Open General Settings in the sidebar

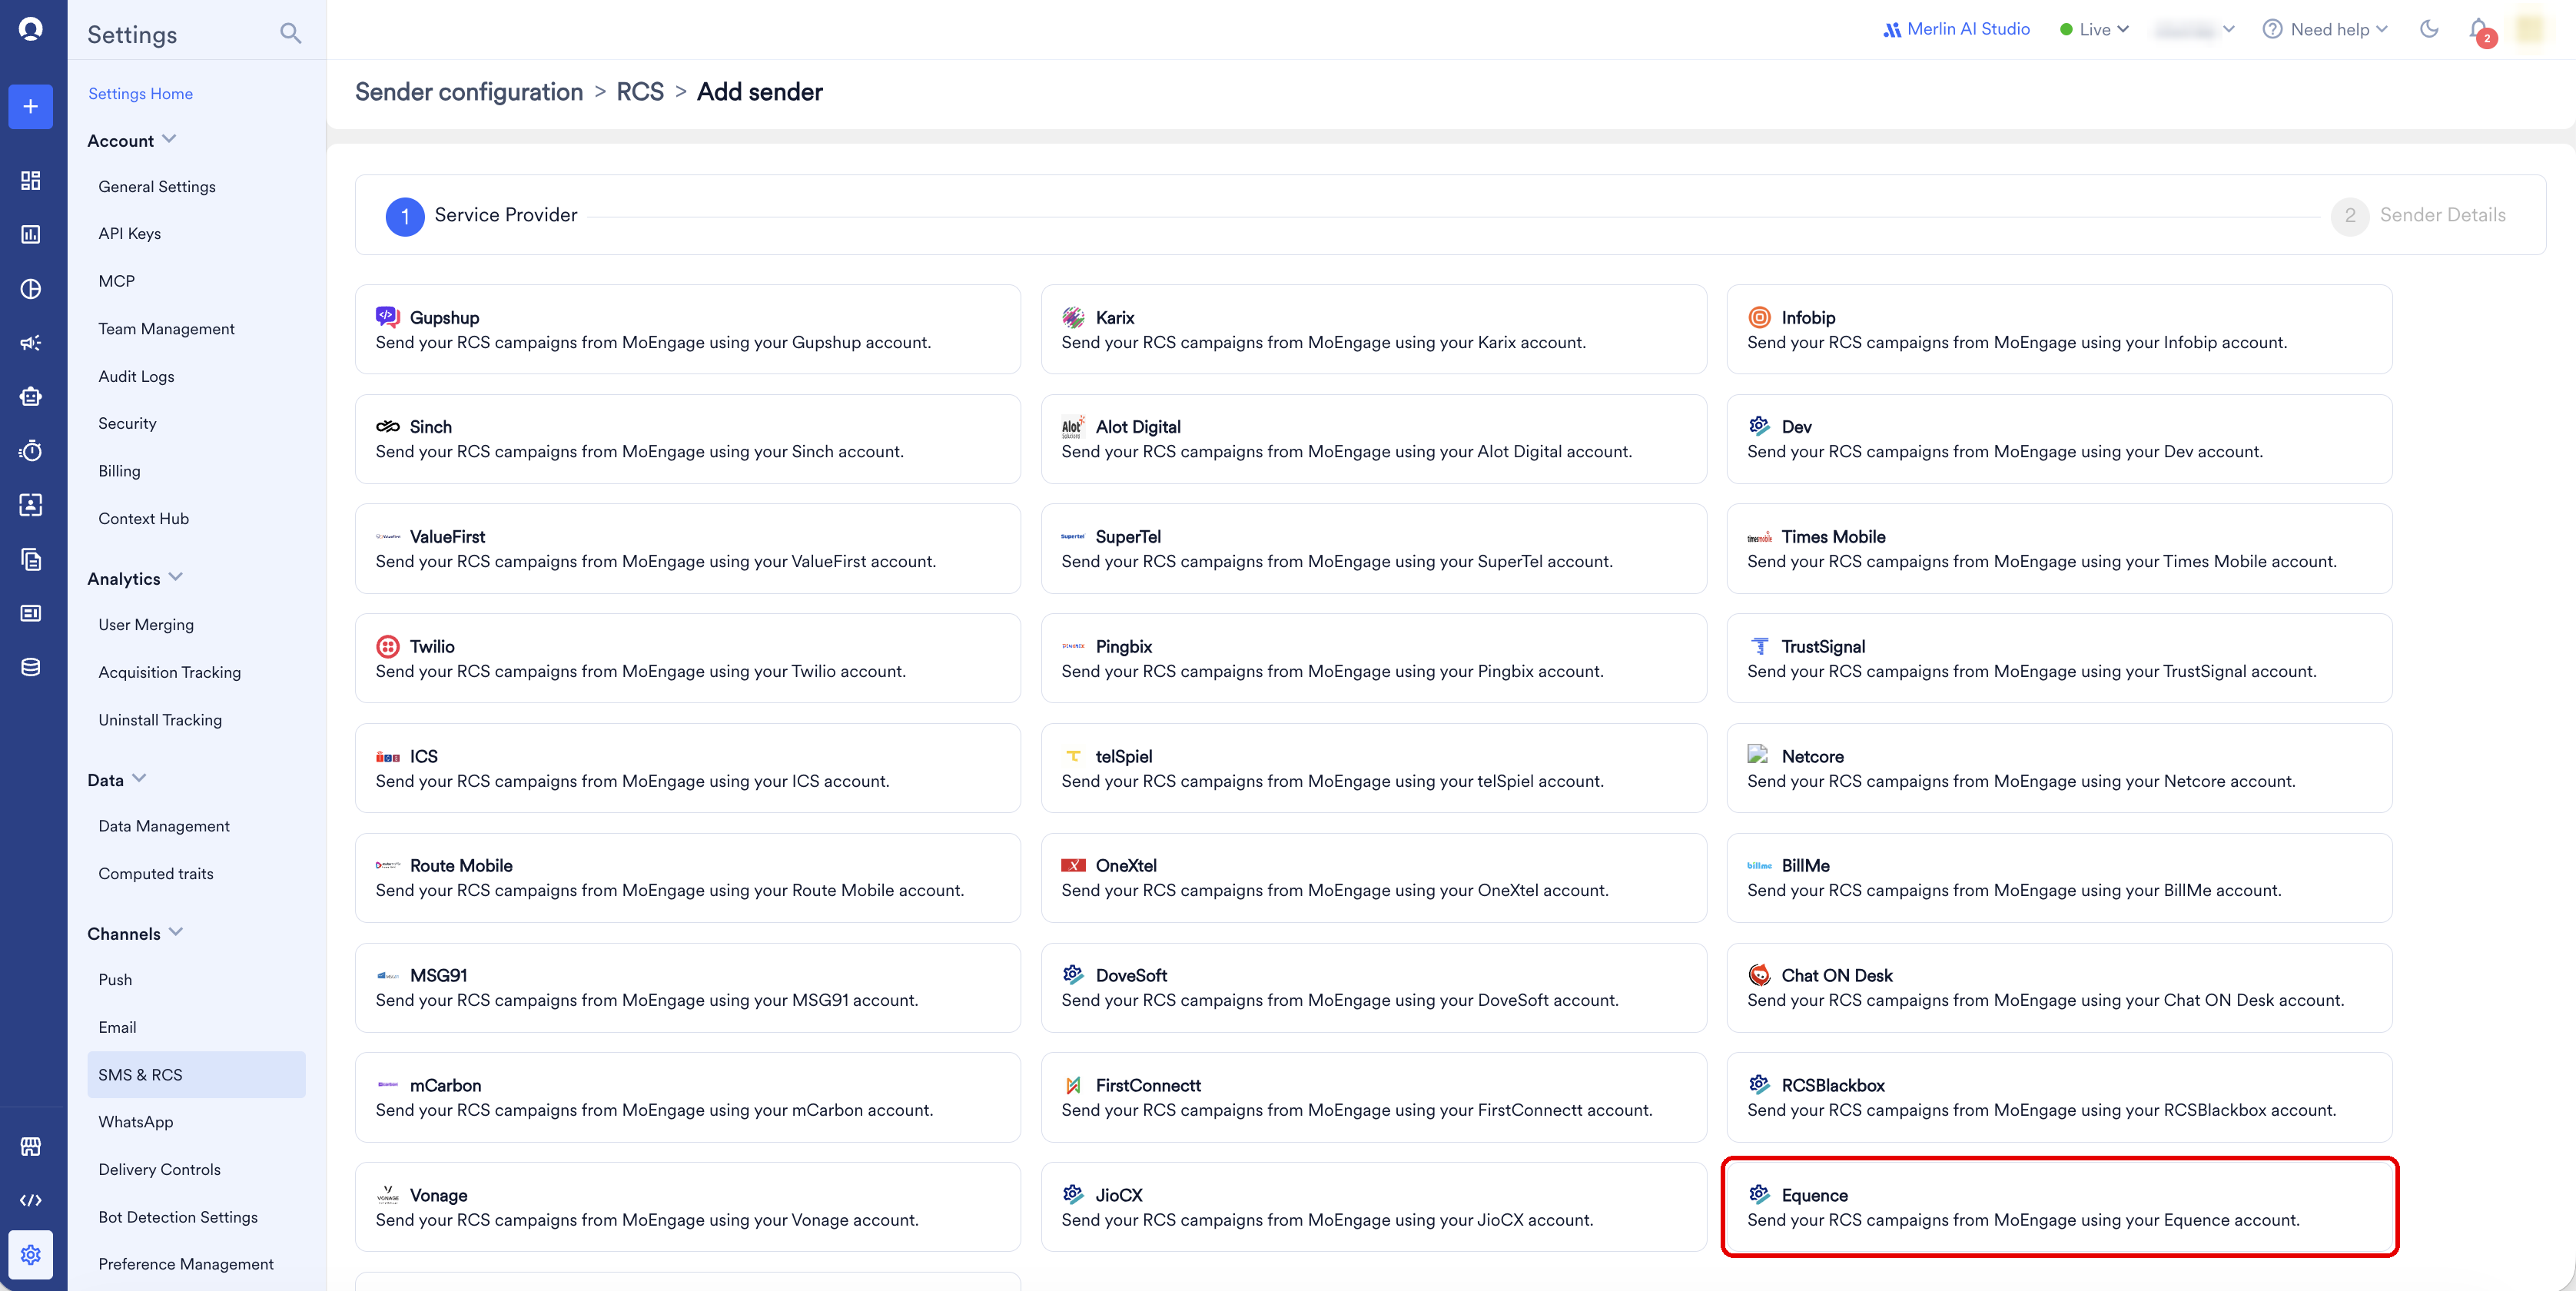pyautogui.click(x=157, y=187)
